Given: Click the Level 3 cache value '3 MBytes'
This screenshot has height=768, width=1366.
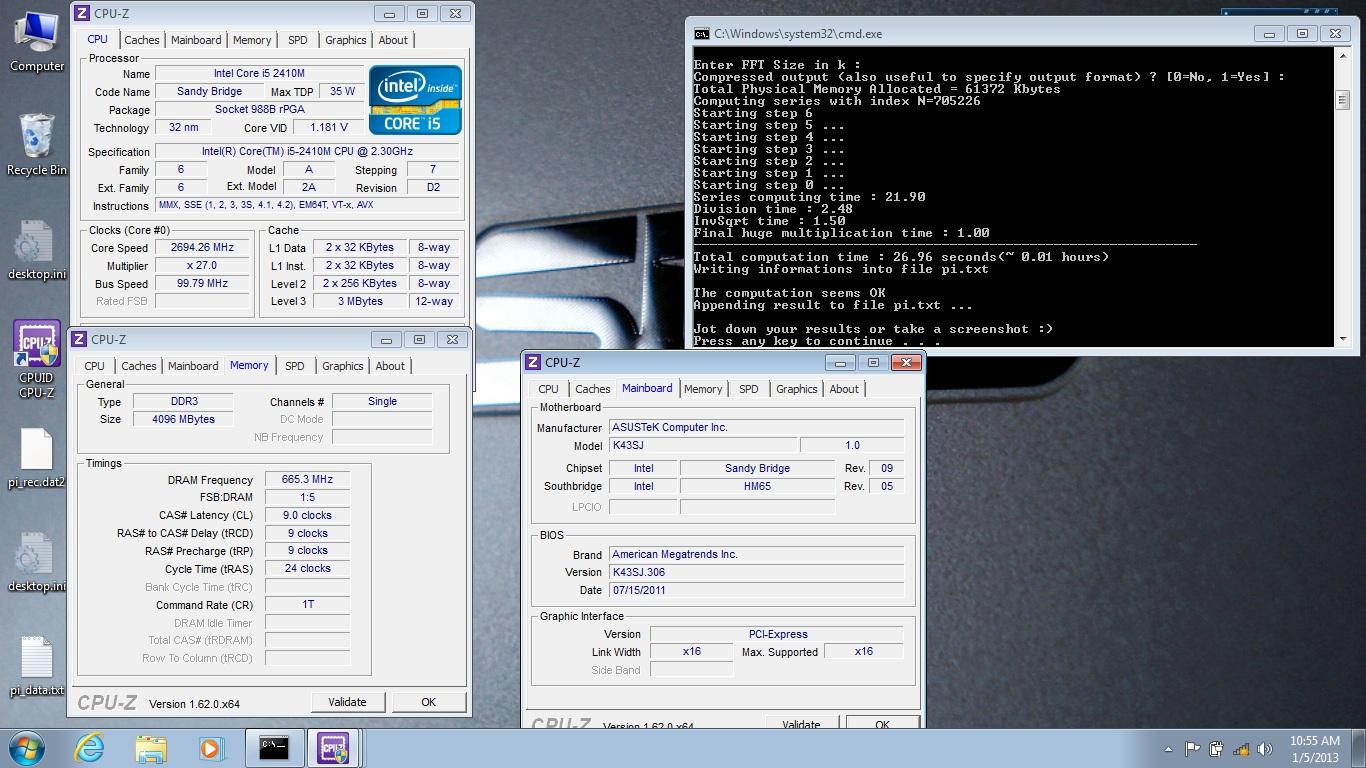Looking at the screenshot, I should (x=360, y=301).
